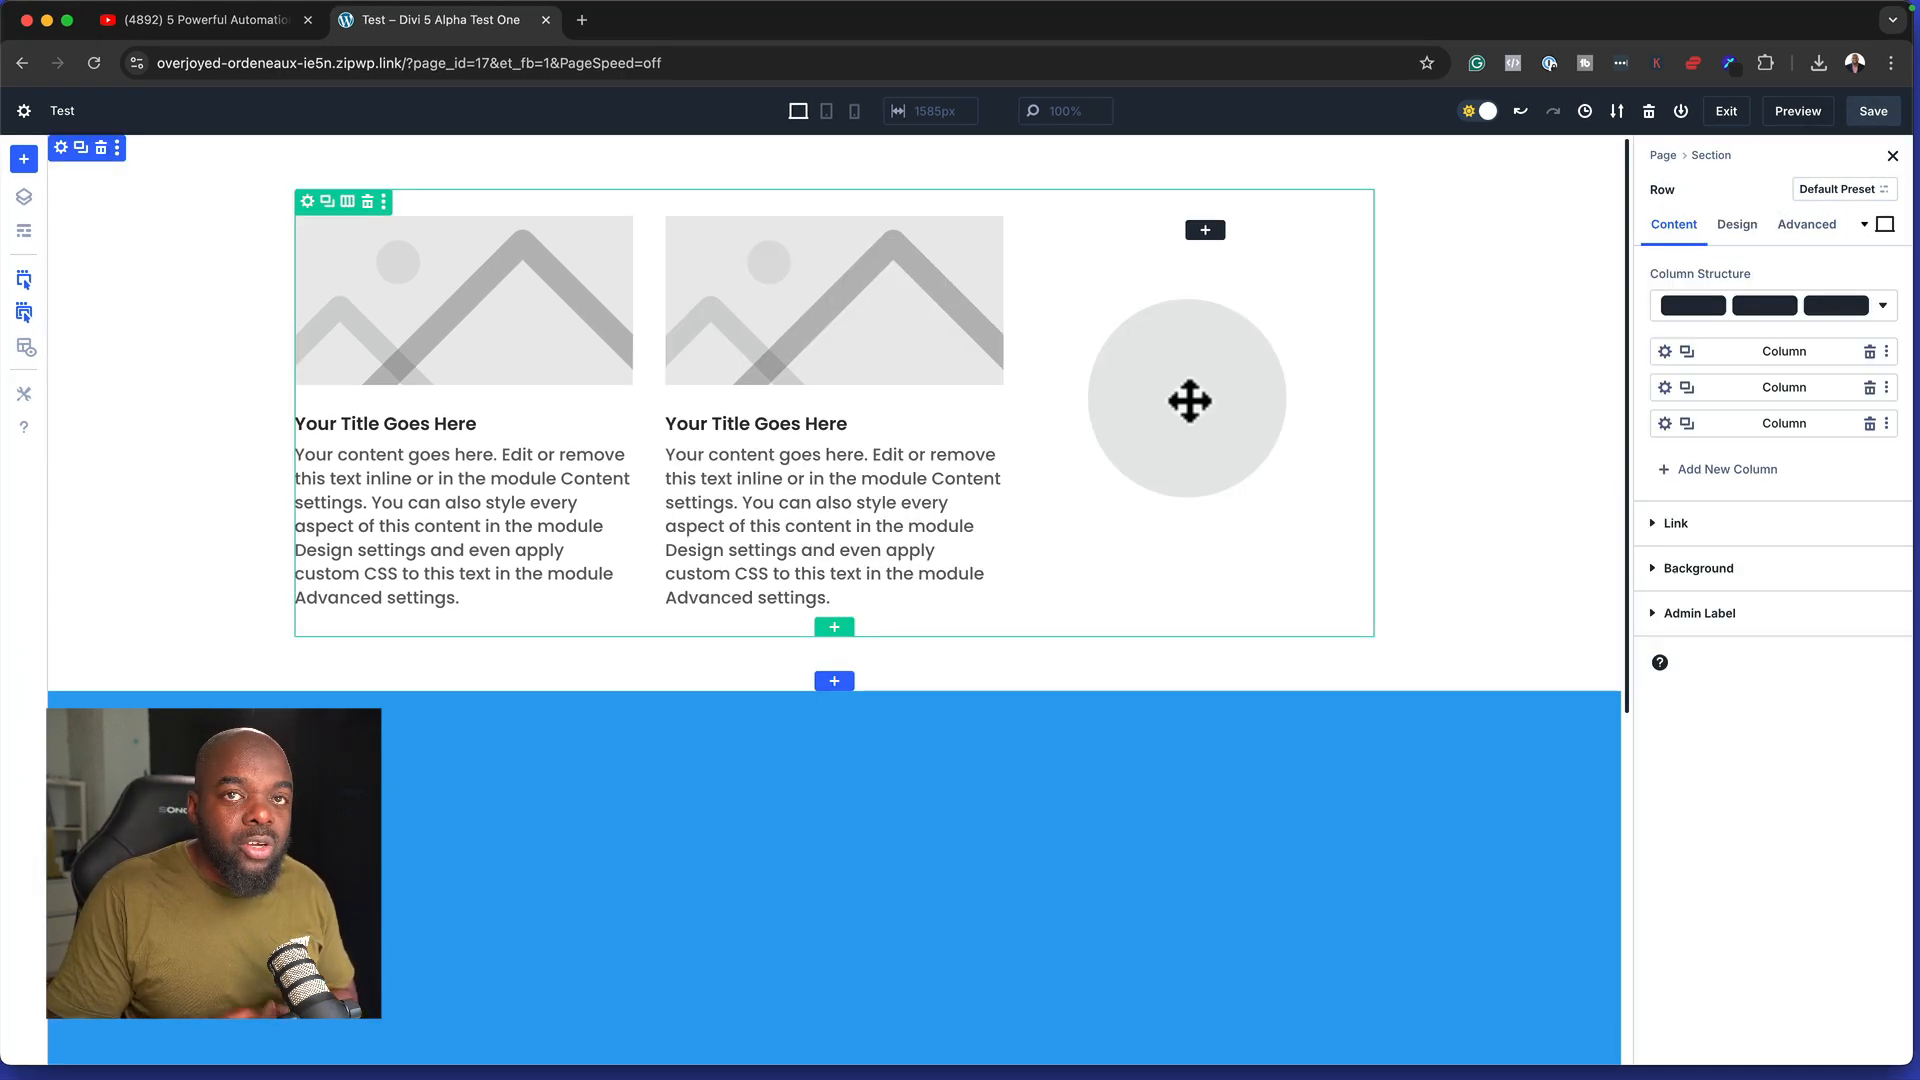Click the Save button

(x=1873, y=111)
